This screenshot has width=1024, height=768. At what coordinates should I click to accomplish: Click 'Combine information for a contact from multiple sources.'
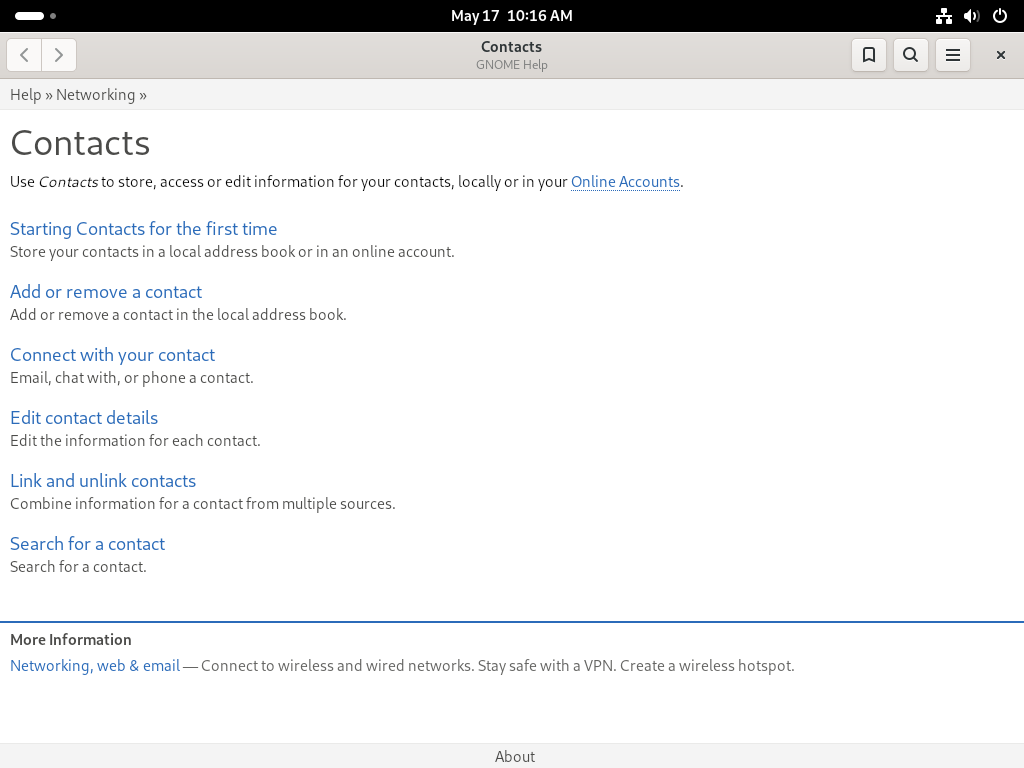point(202,504)
